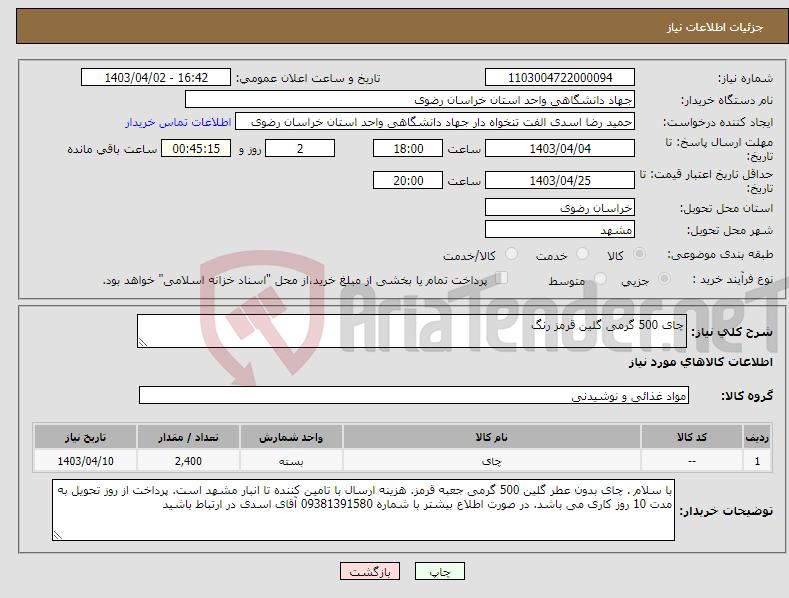
Task: Click the تاریخ نیاز column header
Action: tap(86, 437)
